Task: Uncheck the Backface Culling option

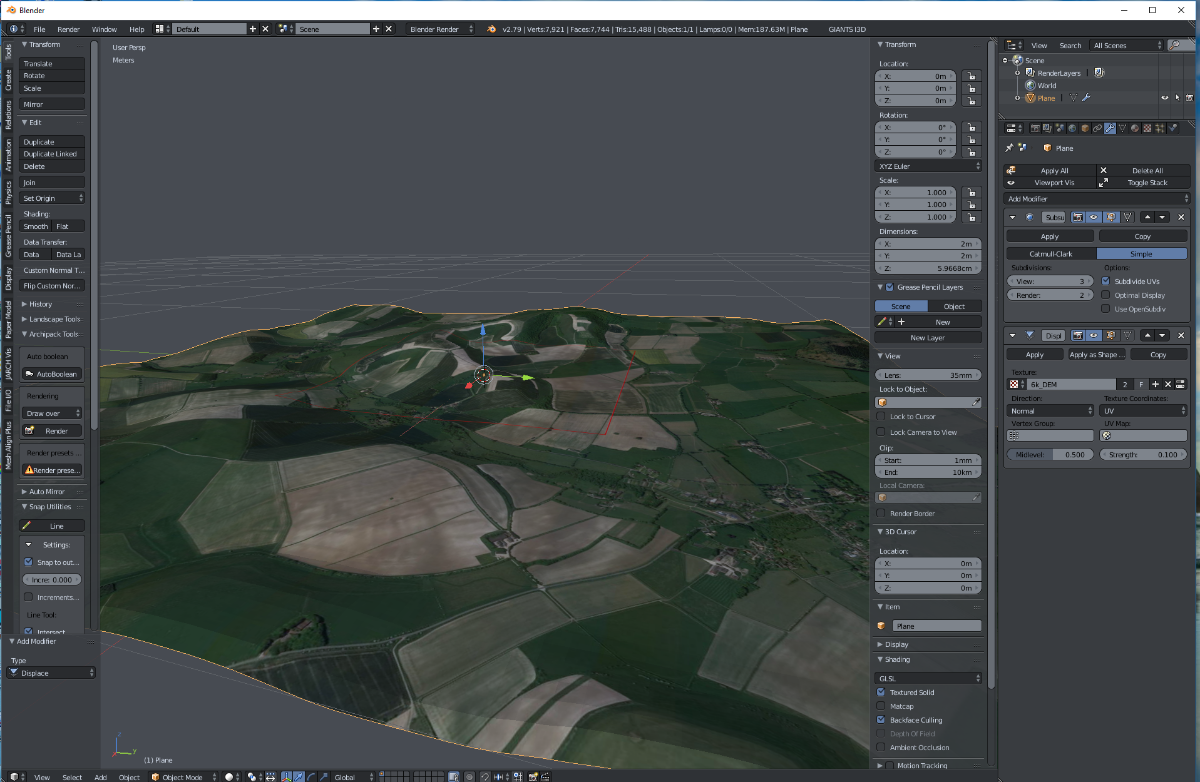Action: (881, 720)
